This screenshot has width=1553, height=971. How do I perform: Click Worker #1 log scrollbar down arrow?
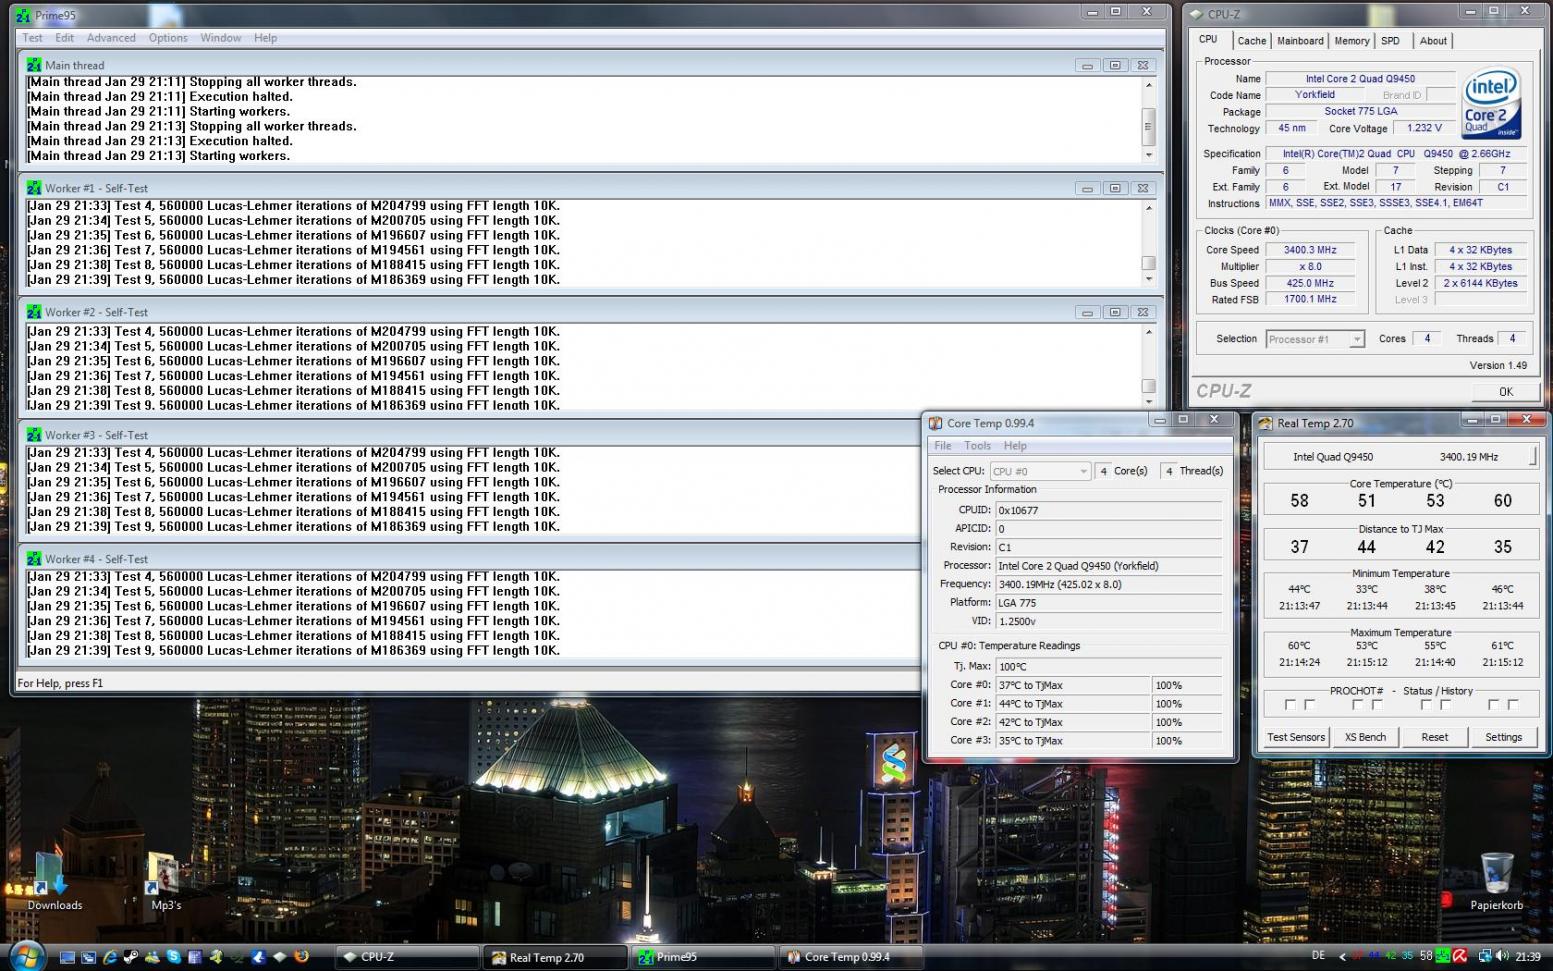pos(1148,280)
